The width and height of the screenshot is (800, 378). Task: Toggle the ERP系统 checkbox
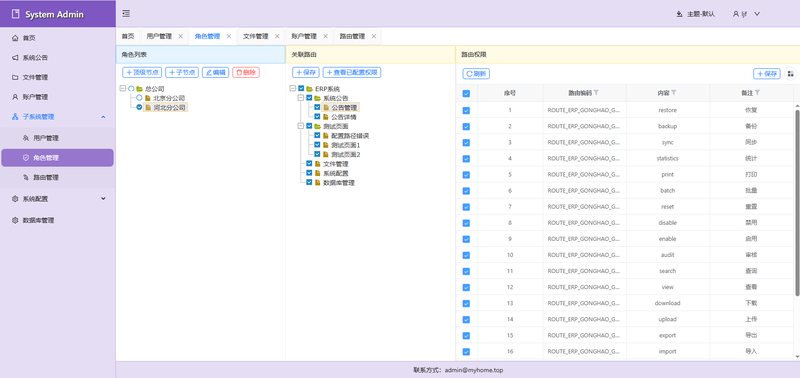tap(301, 89)
